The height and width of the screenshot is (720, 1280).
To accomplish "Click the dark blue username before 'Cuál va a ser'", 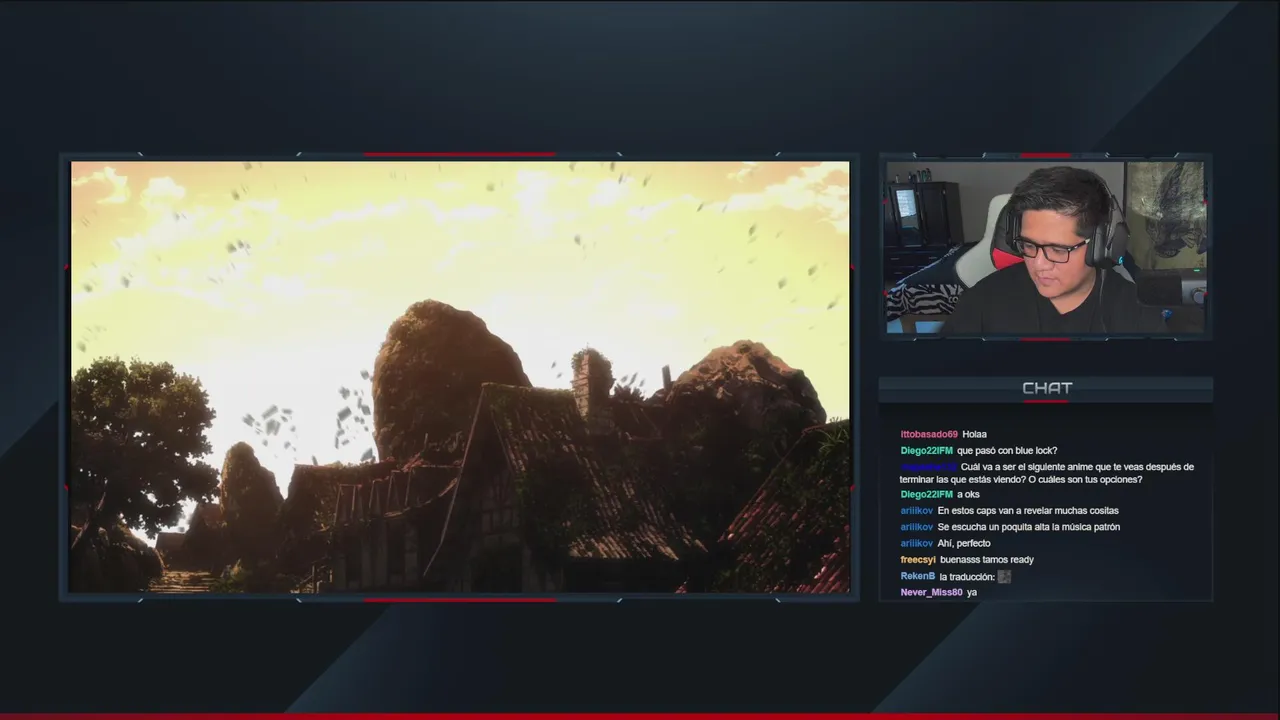I will tap(928, 467).
